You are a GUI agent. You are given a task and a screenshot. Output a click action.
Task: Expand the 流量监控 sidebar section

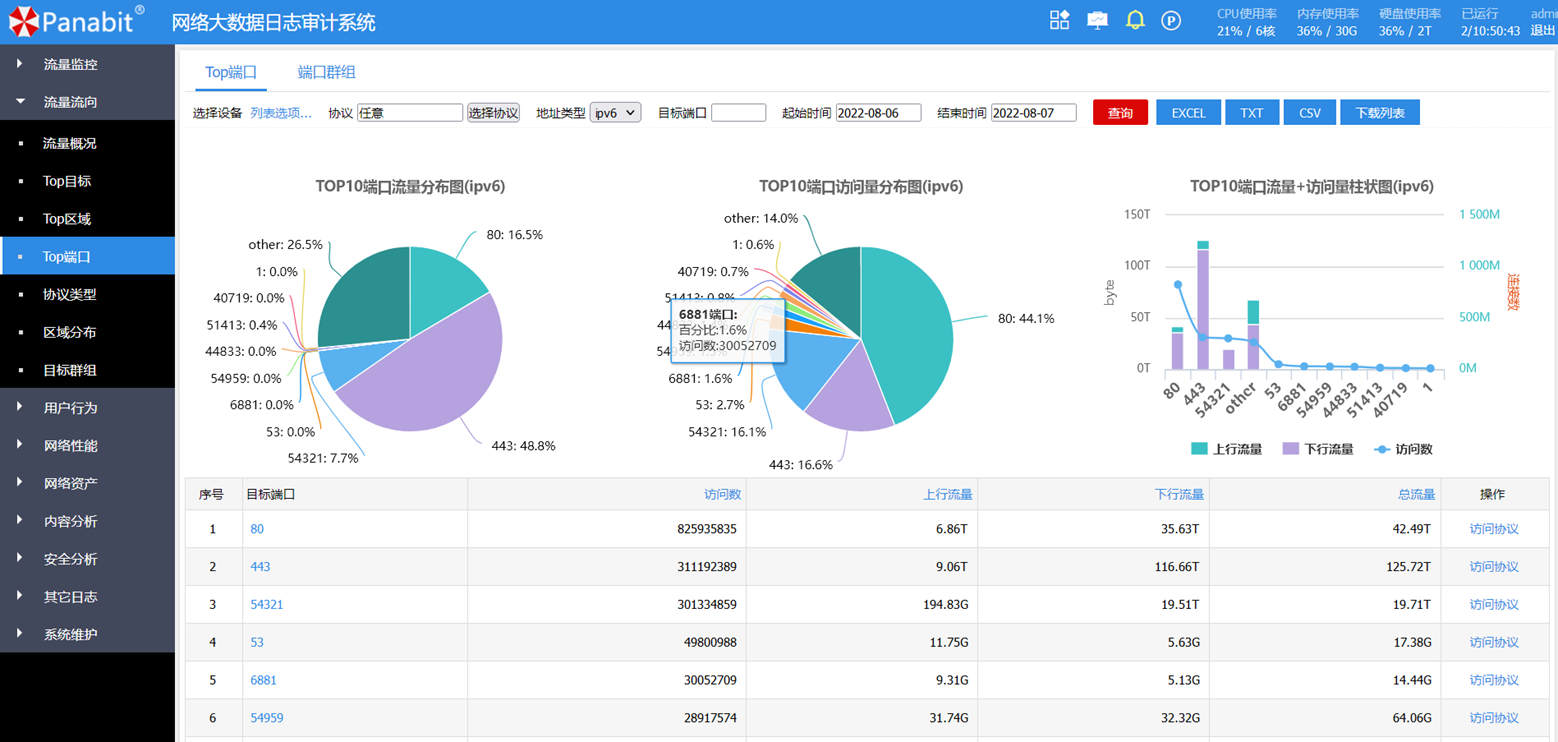(x=87, y=64)
